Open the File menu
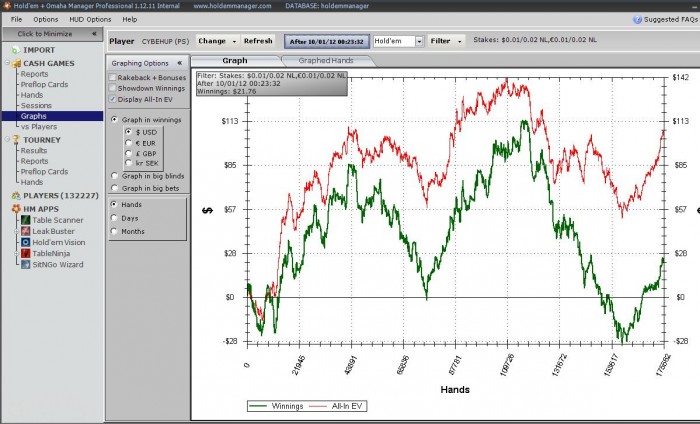Screen dimensions: 700x424 (17, 19)
